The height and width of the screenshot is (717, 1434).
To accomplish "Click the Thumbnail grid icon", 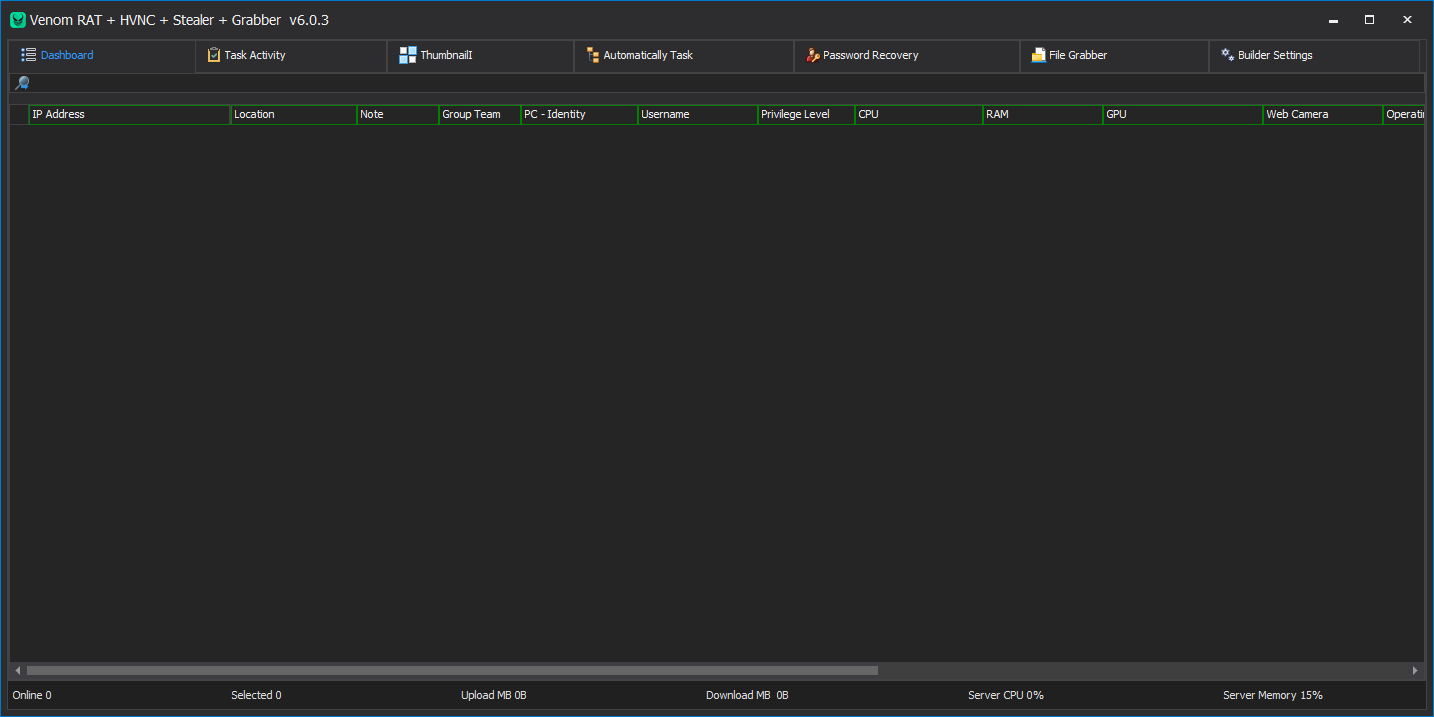I will tap(407, 55).
